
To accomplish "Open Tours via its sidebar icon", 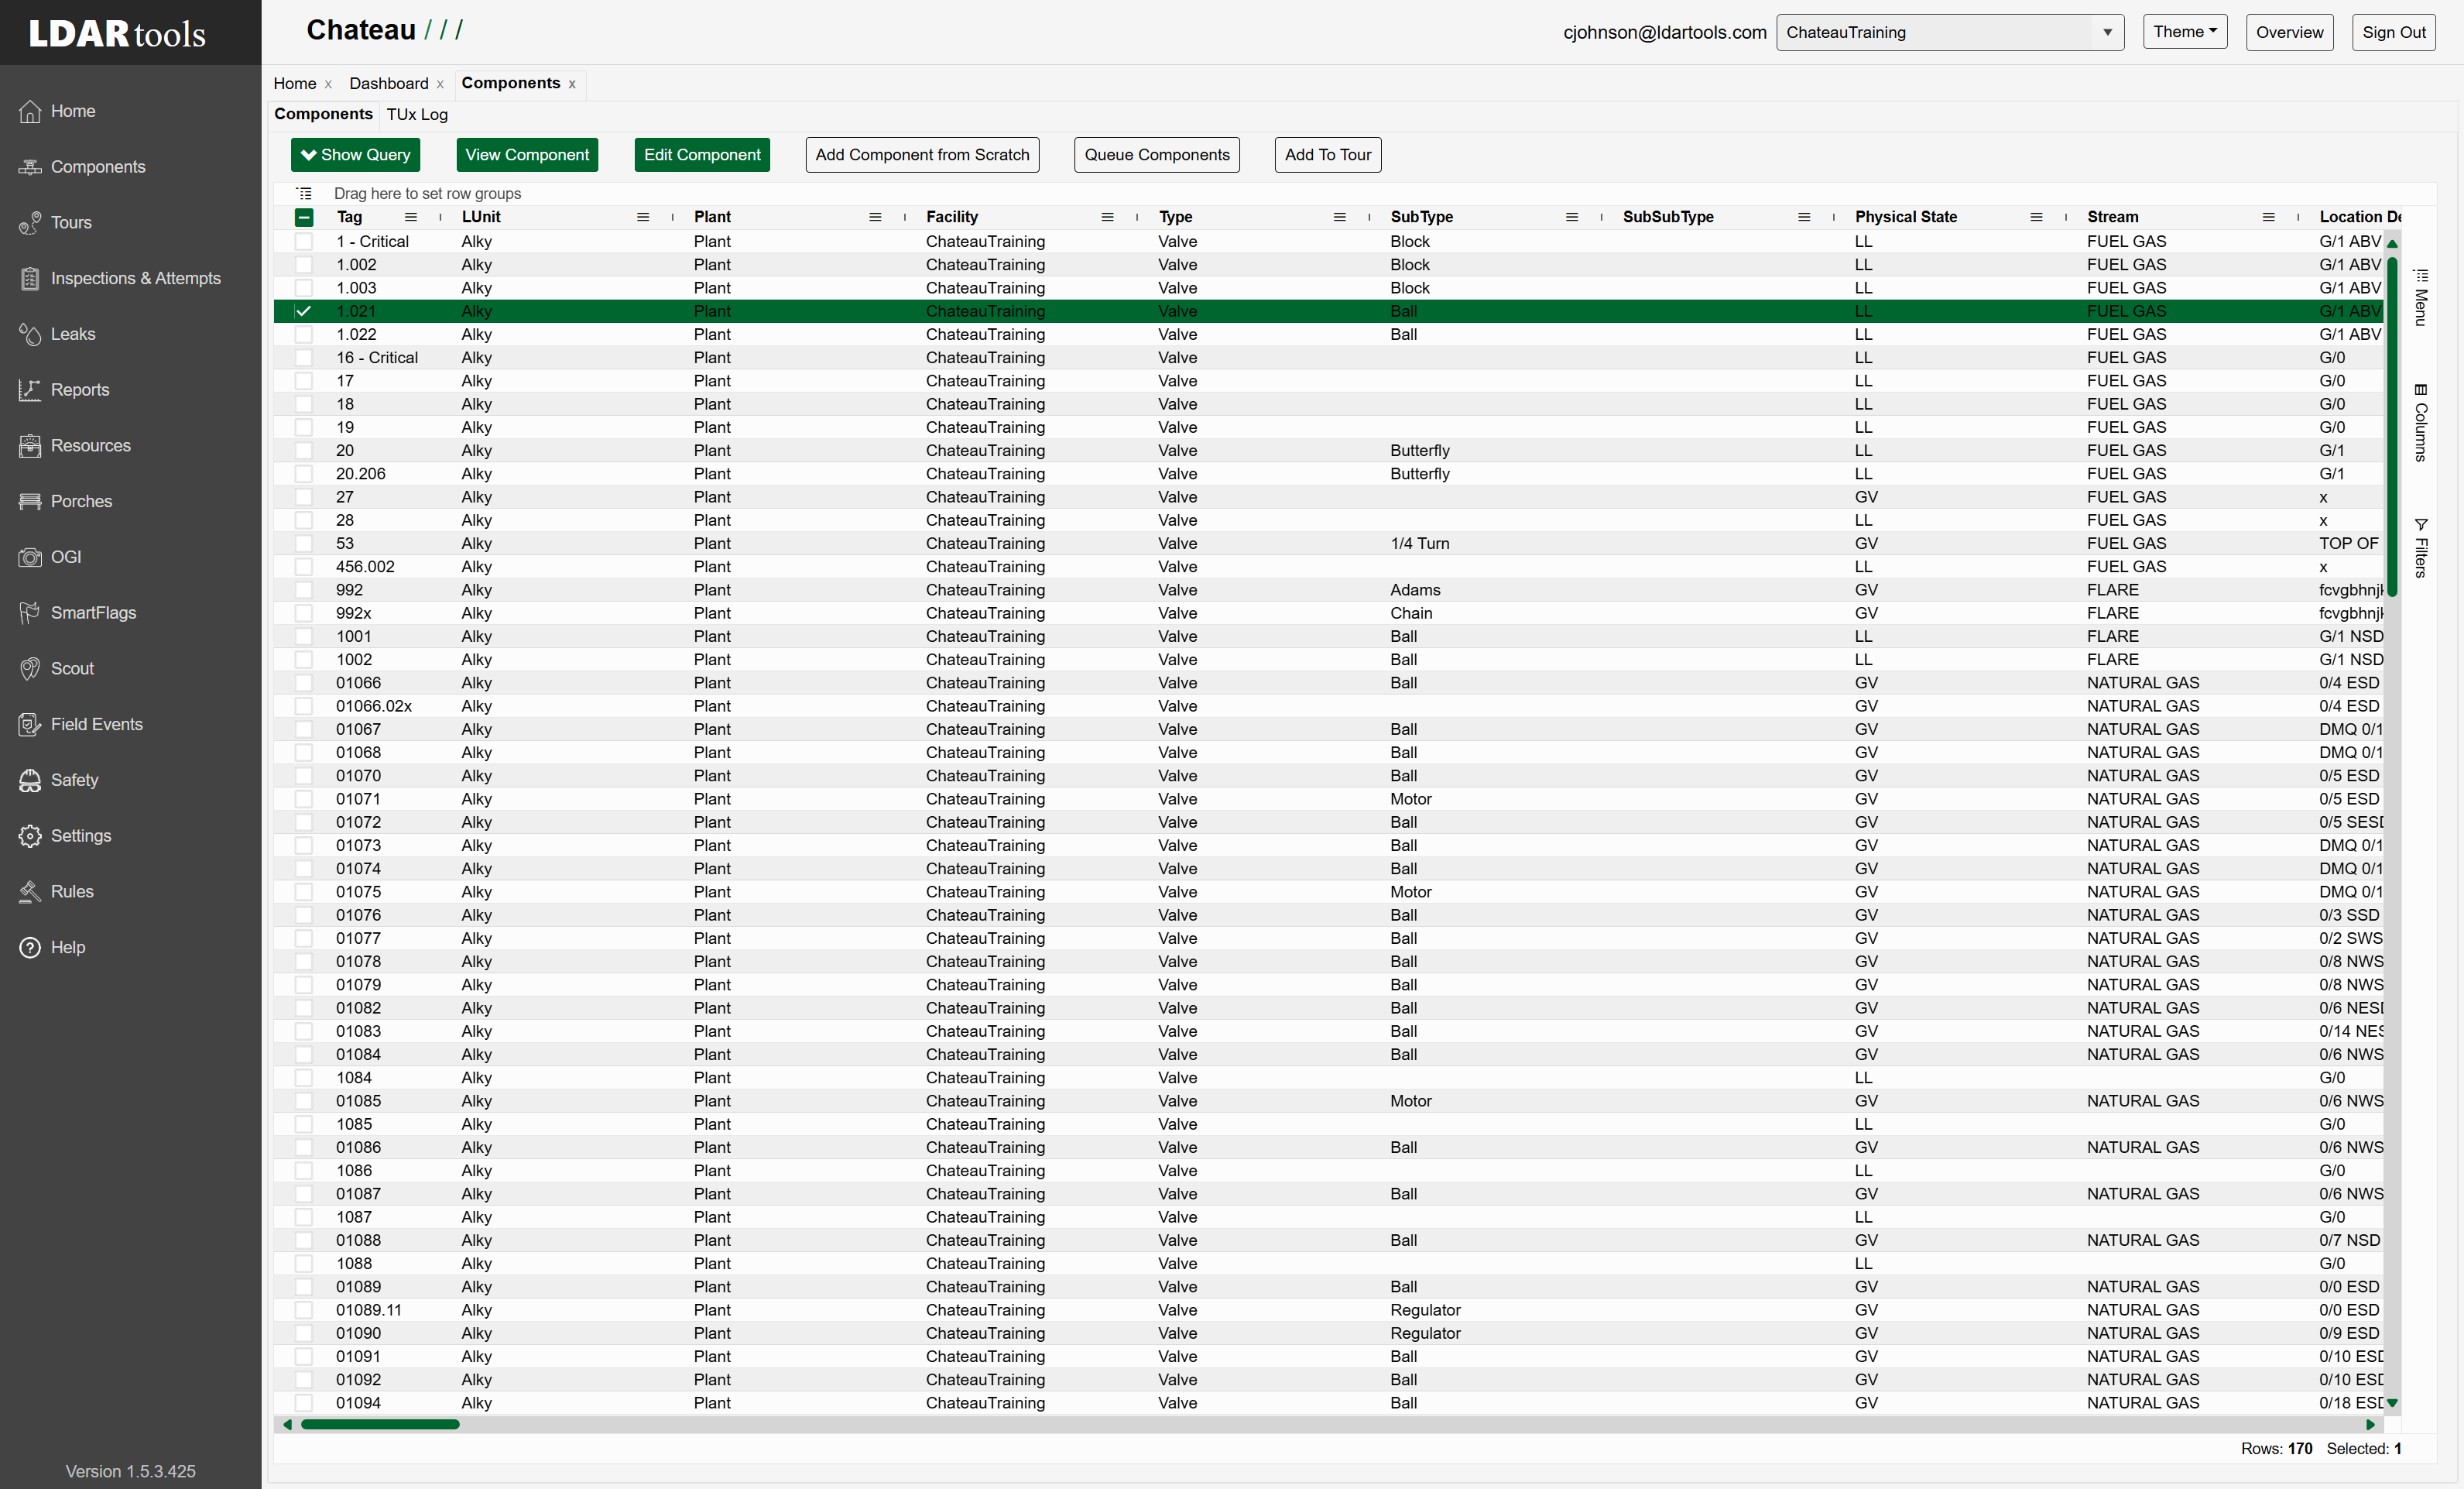I will click(x=30, y=223).
